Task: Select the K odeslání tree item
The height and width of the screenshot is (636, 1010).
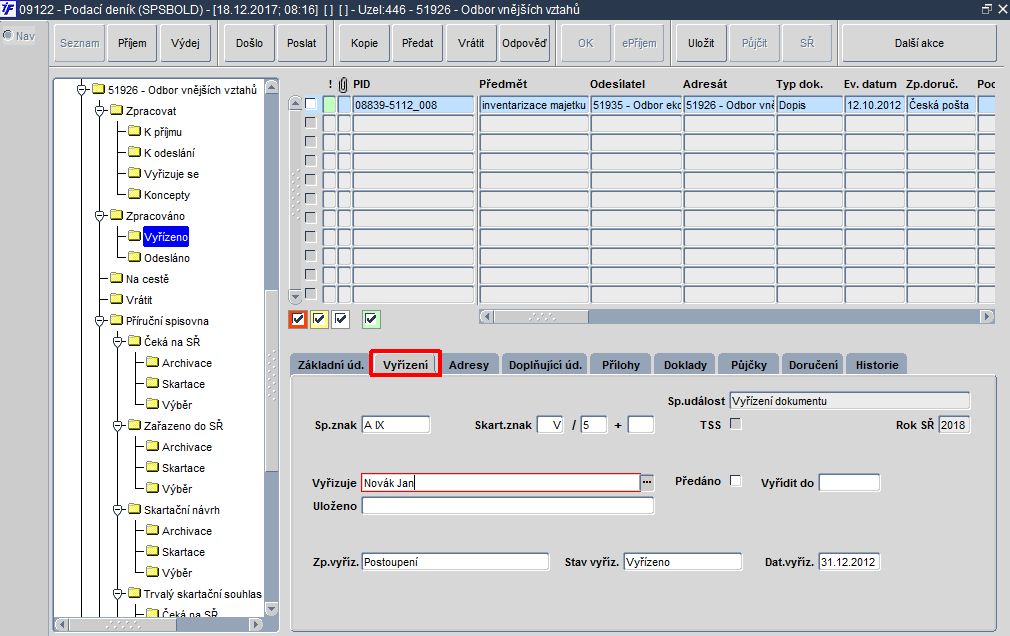Action: (169, 153)
